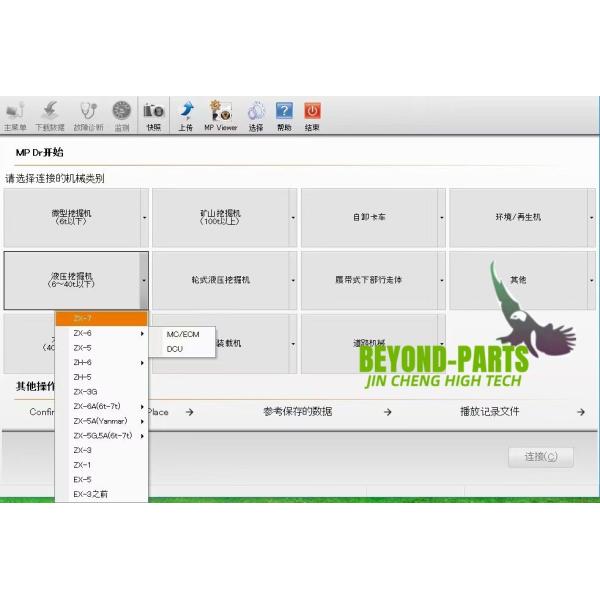Screen dimensions: 600x600
Task: Click the 下载数据 download toolbar icon
Action: click(50, 116)
